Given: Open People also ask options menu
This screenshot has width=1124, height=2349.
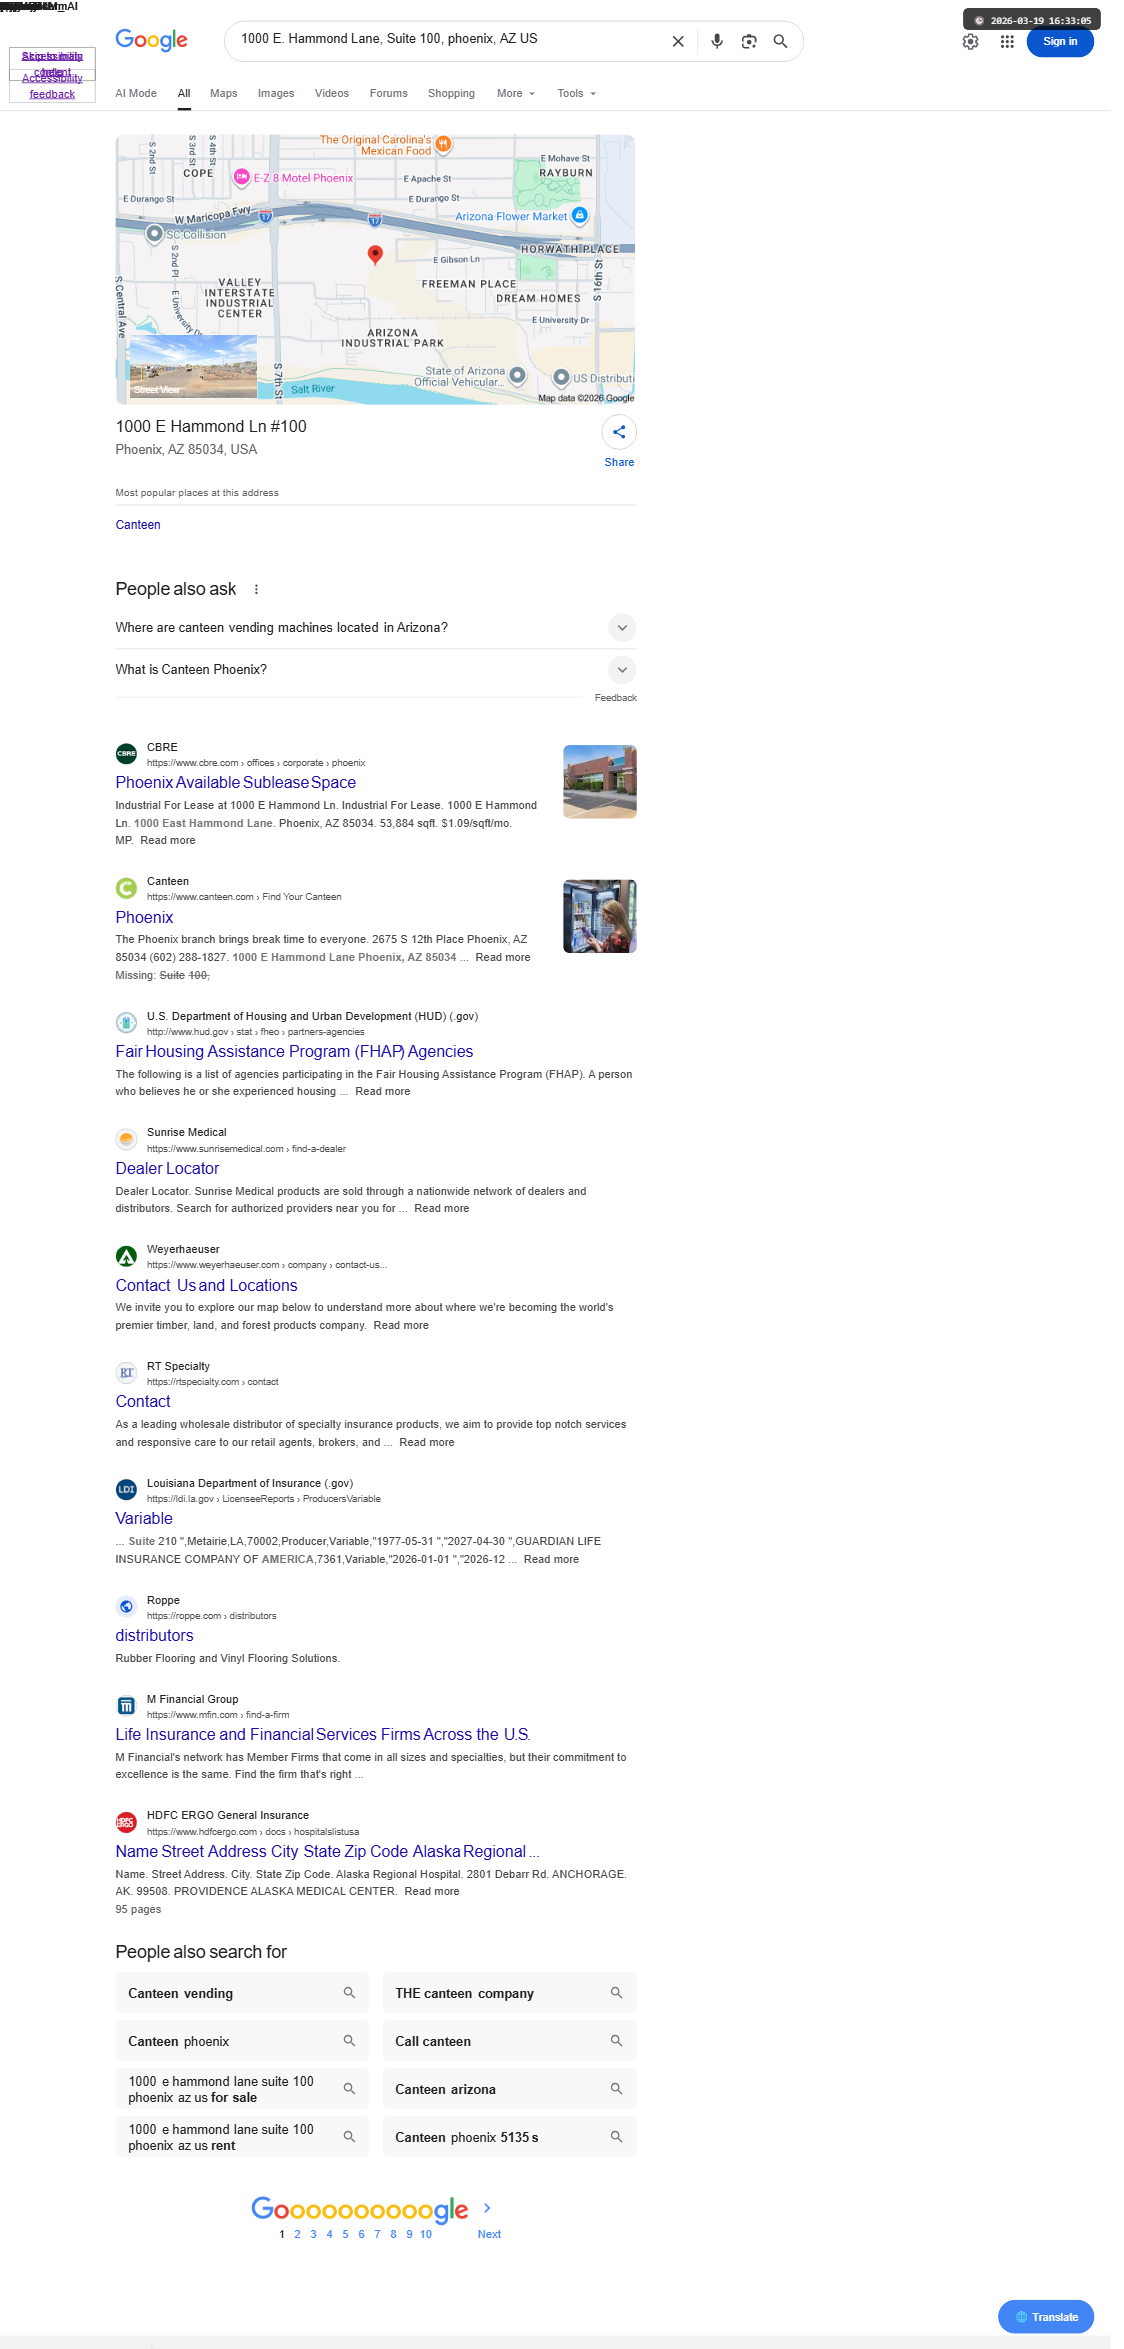Looking at the screenshot, I should click(256, 589).
